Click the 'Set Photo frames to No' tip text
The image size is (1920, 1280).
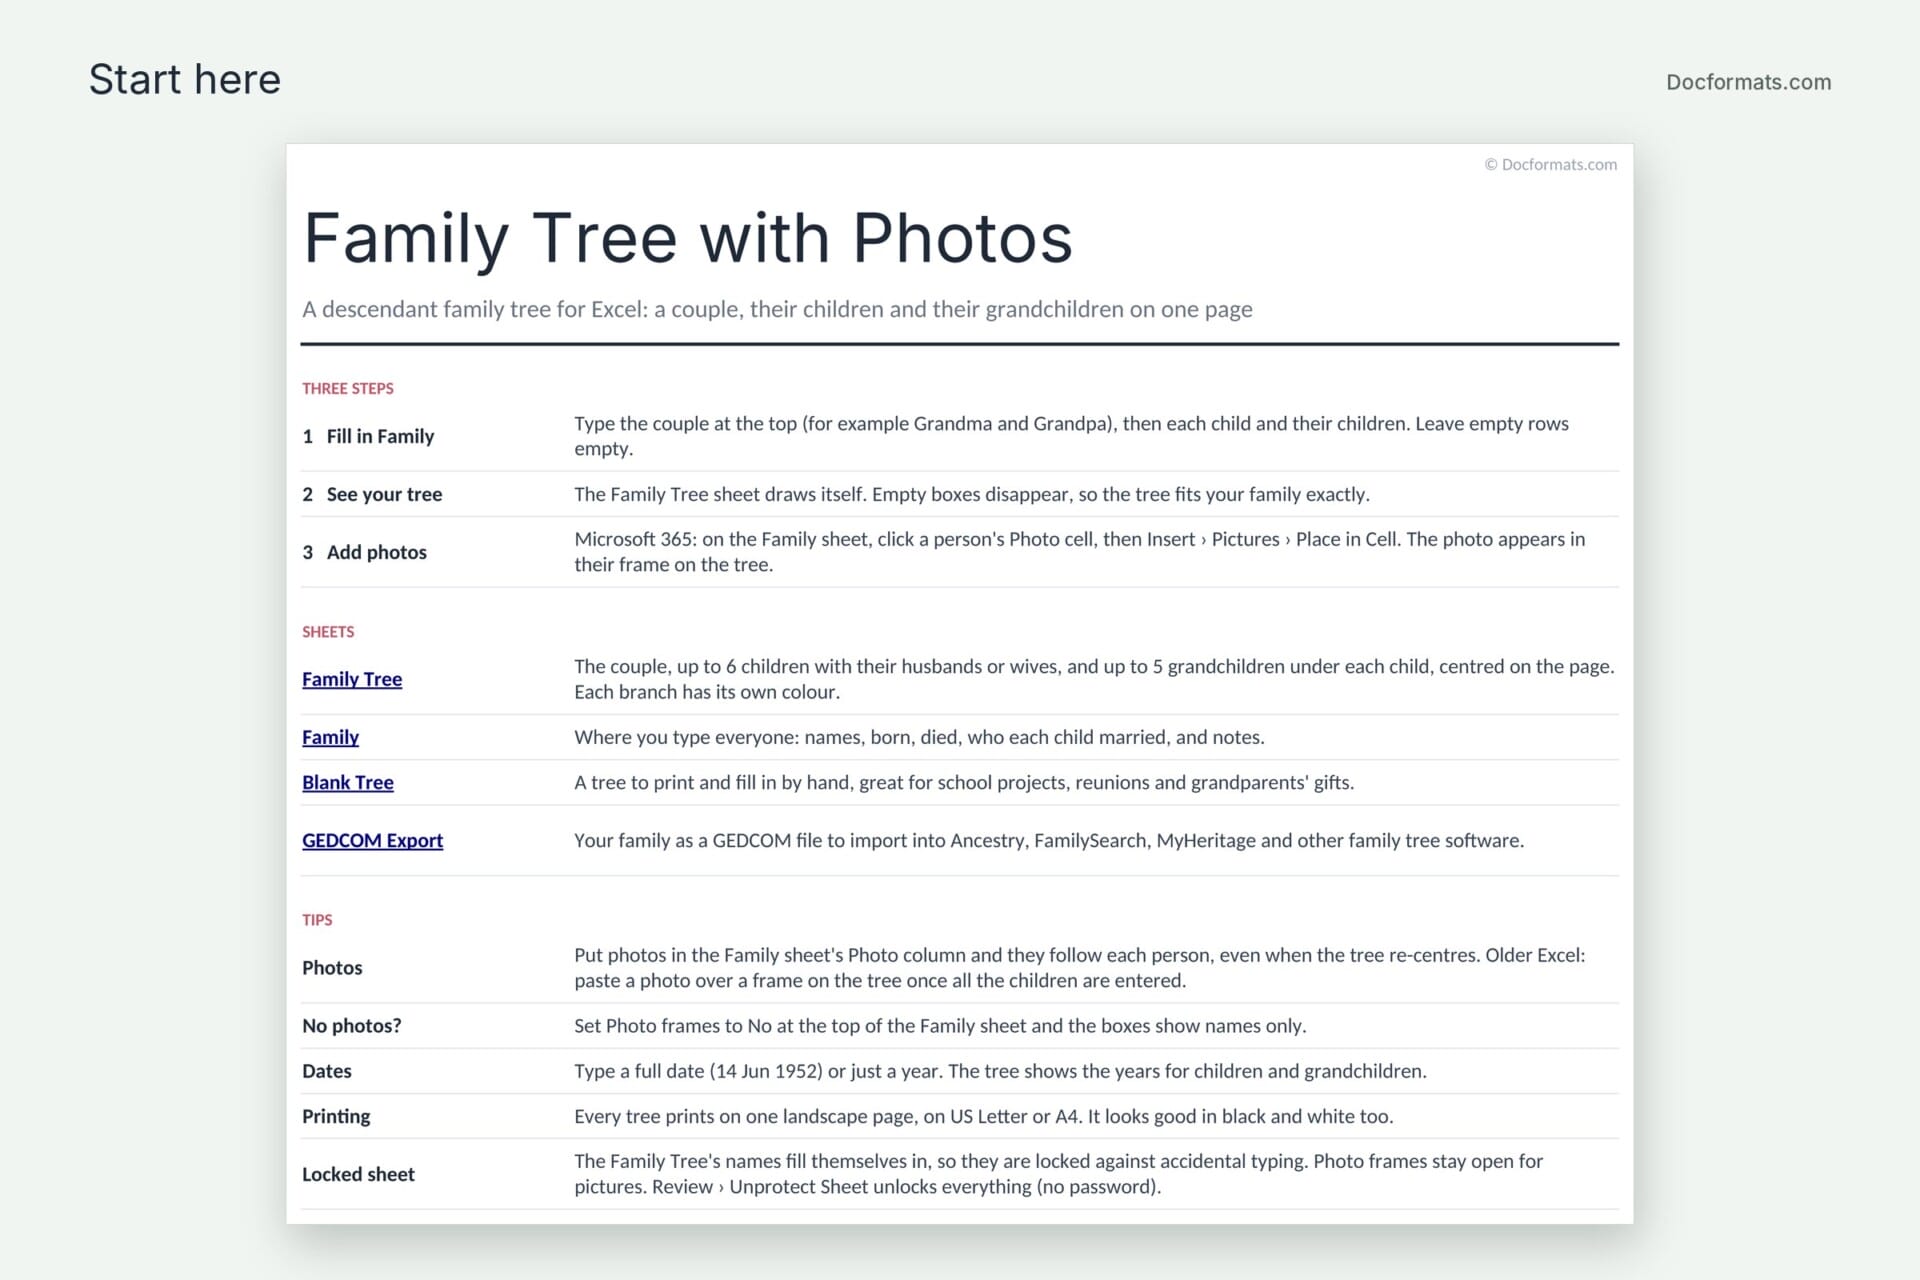[940, 1026]
